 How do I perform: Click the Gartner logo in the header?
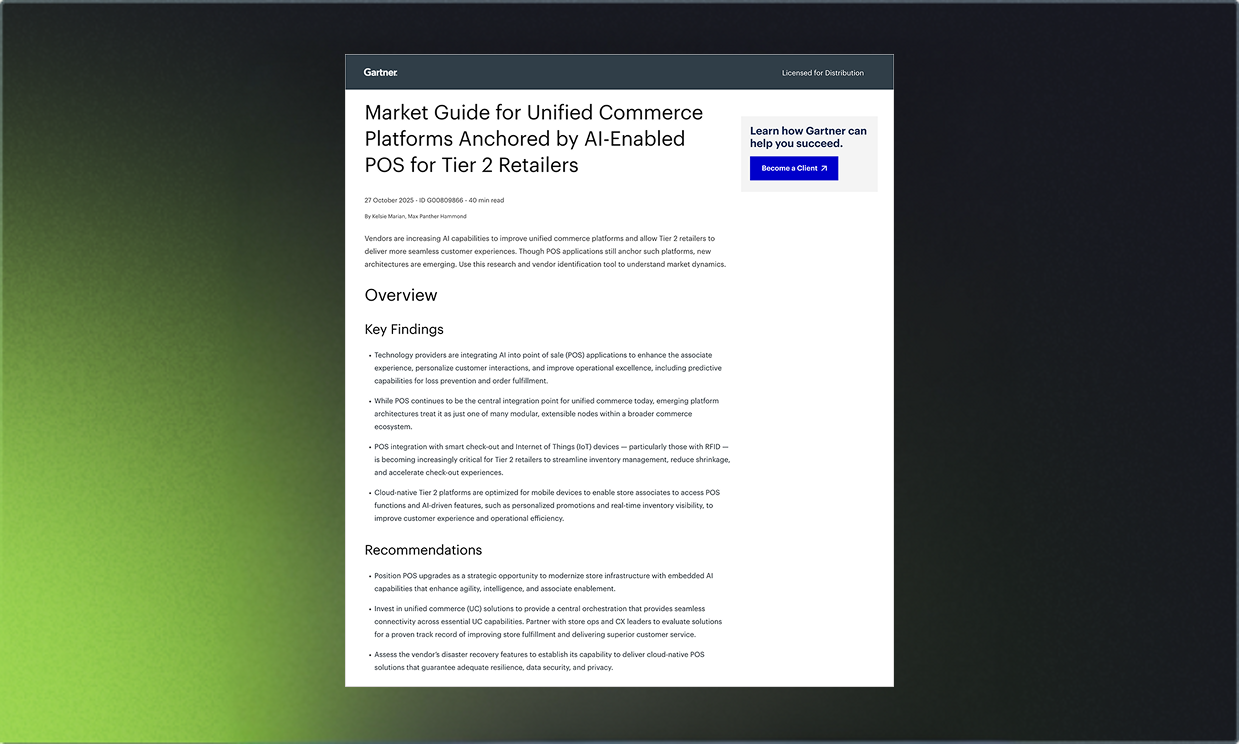click(x=380, y=72)
